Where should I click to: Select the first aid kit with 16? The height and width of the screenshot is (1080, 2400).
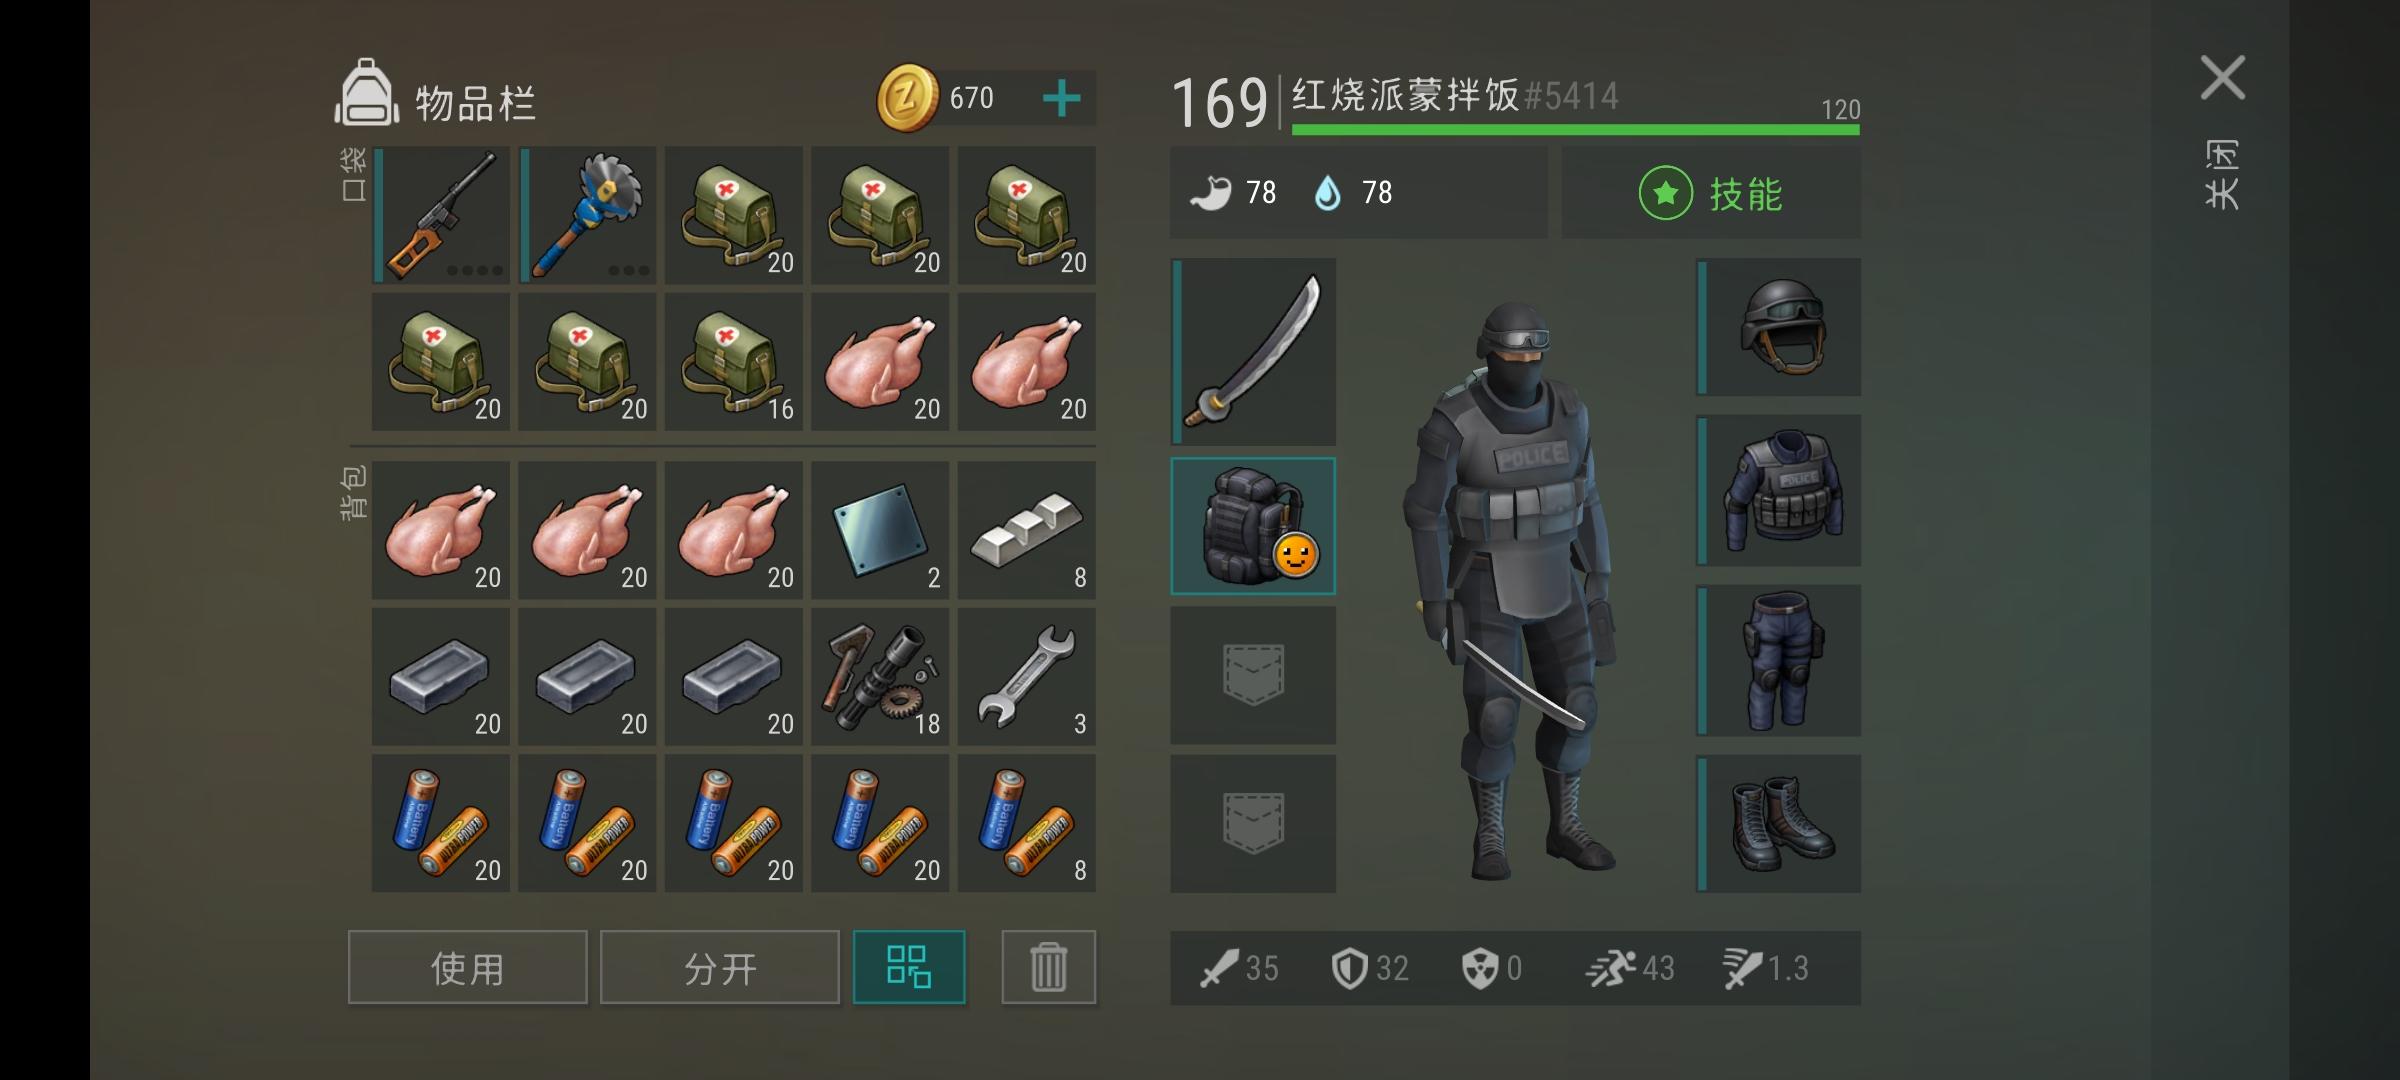coord(734,362)
